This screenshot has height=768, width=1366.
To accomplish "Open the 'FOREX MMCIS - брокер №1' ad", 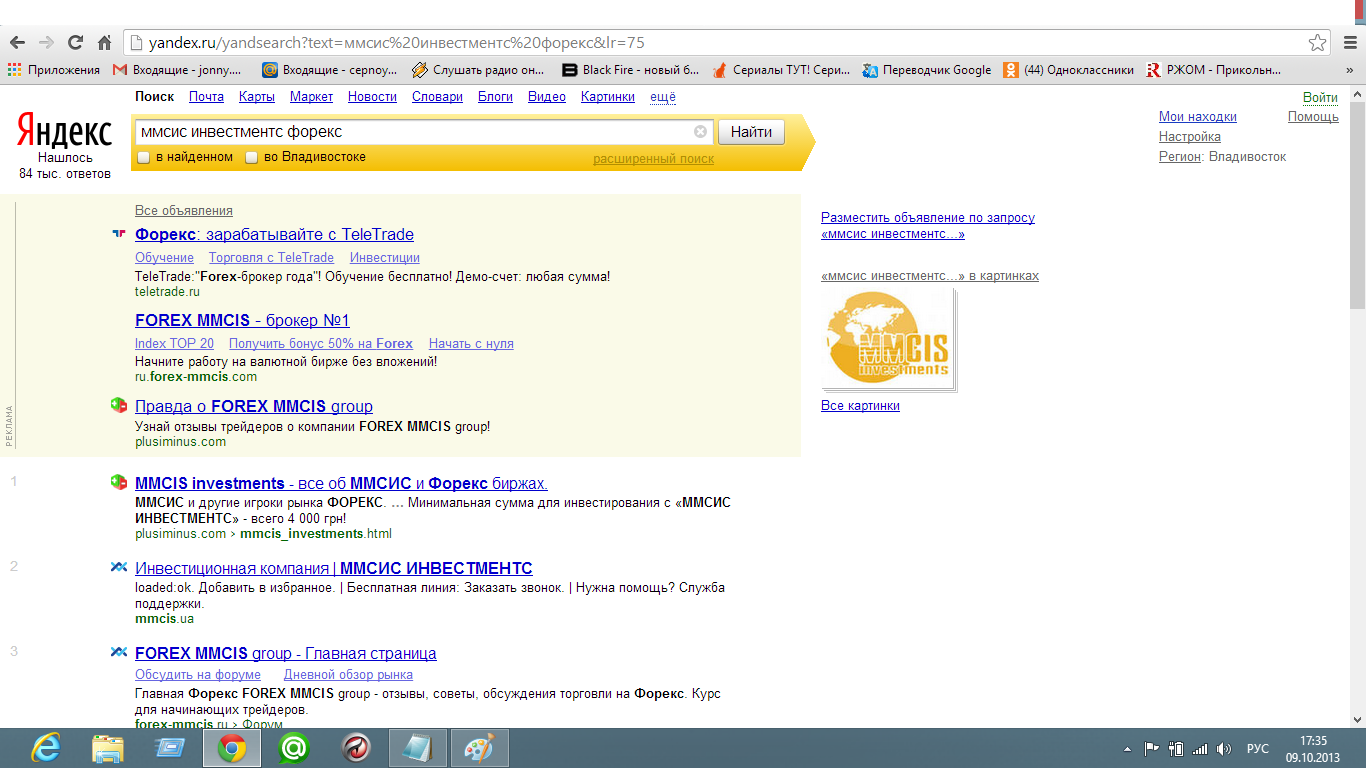I will coord(242,320).
